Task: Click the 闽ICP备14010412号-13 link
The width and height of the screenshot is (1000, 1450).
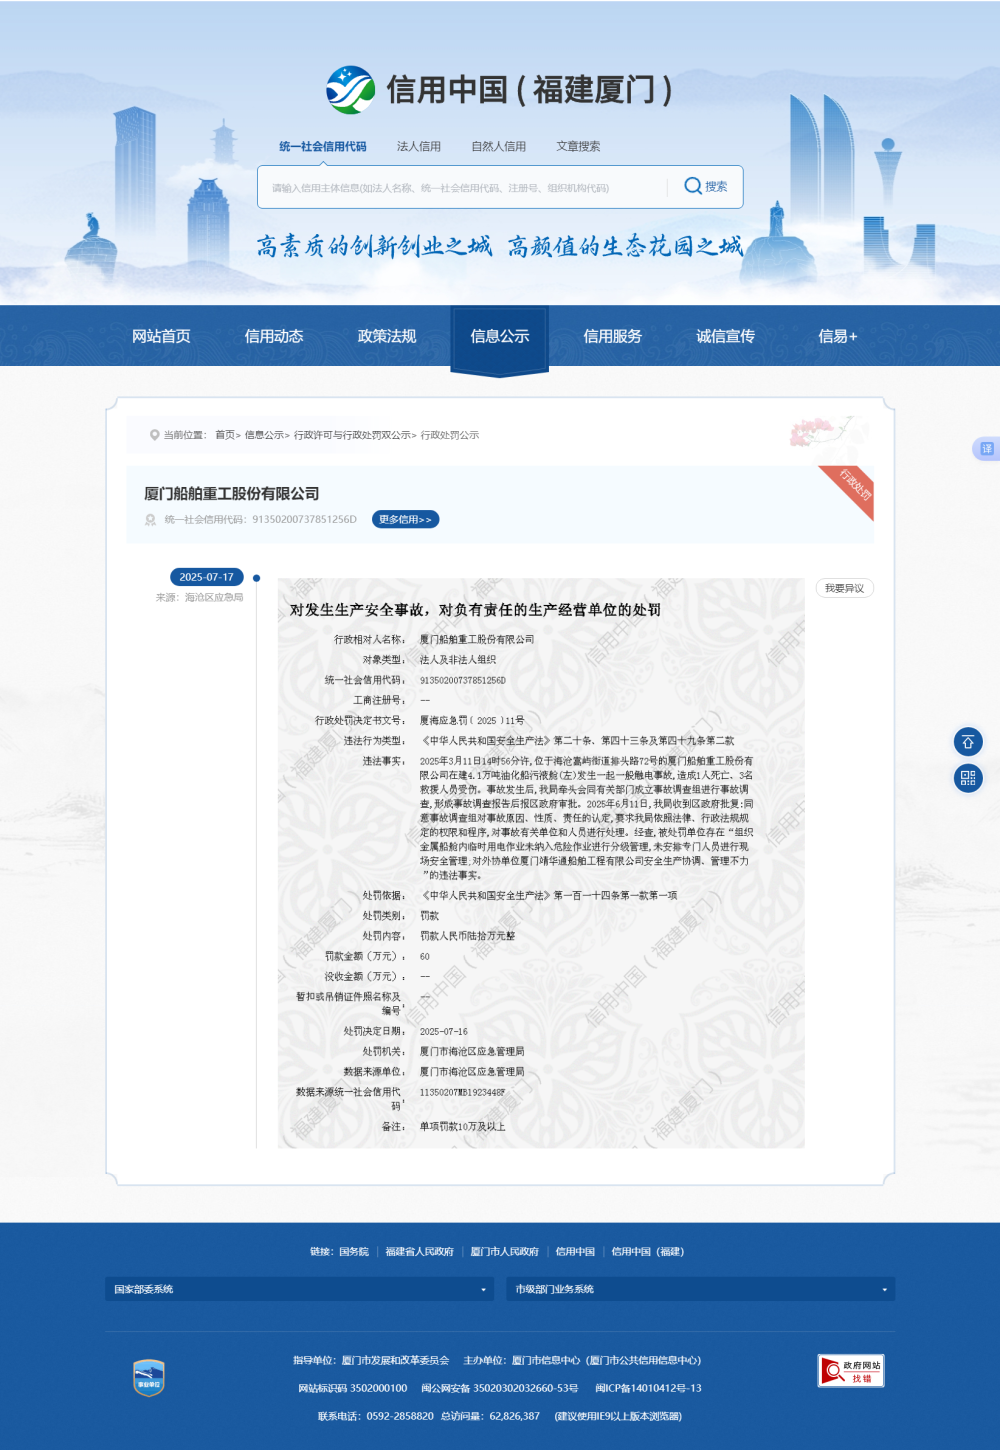Action: click(x=648, y=1388)
